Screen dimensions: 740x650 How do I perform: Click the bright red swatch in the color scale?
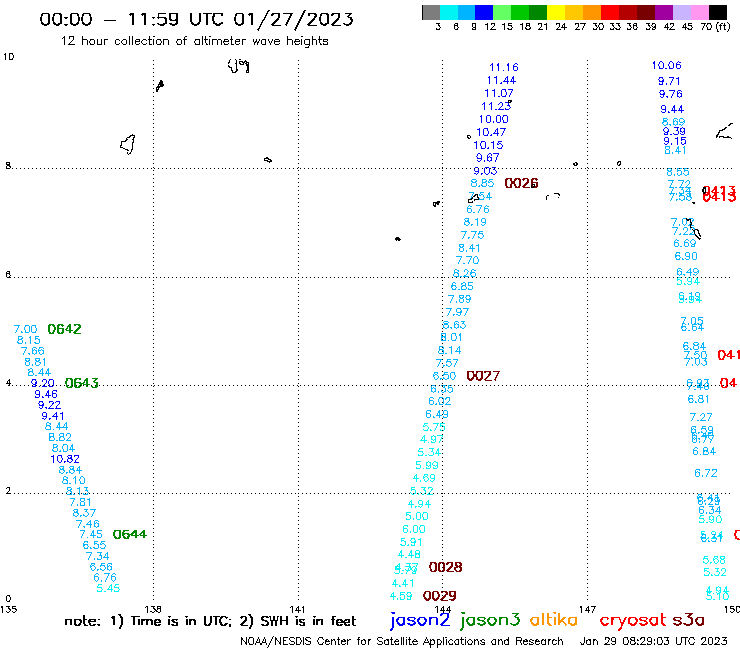pos(610,12)
